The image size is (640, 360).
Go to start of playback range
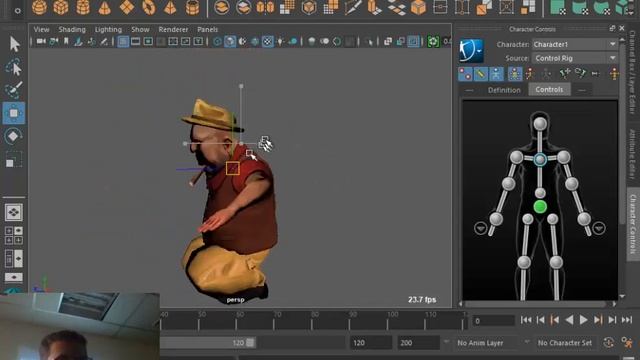coord(526,320)
